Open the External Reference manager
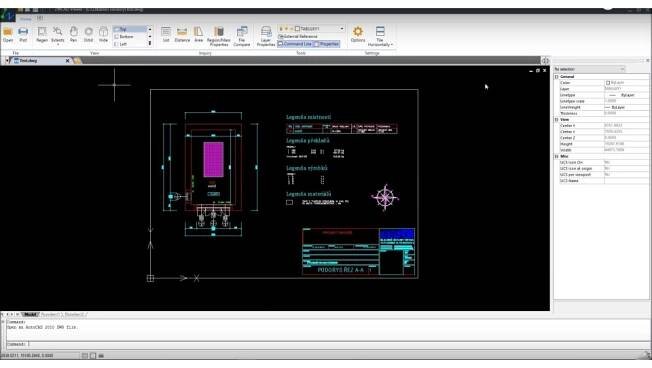Viewport: 652px width, 368px height. point(297,37)
